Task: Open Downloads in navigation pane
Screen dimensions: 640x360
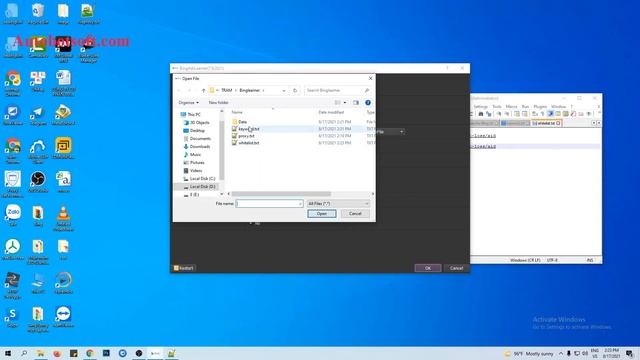Action: [197, 147]
